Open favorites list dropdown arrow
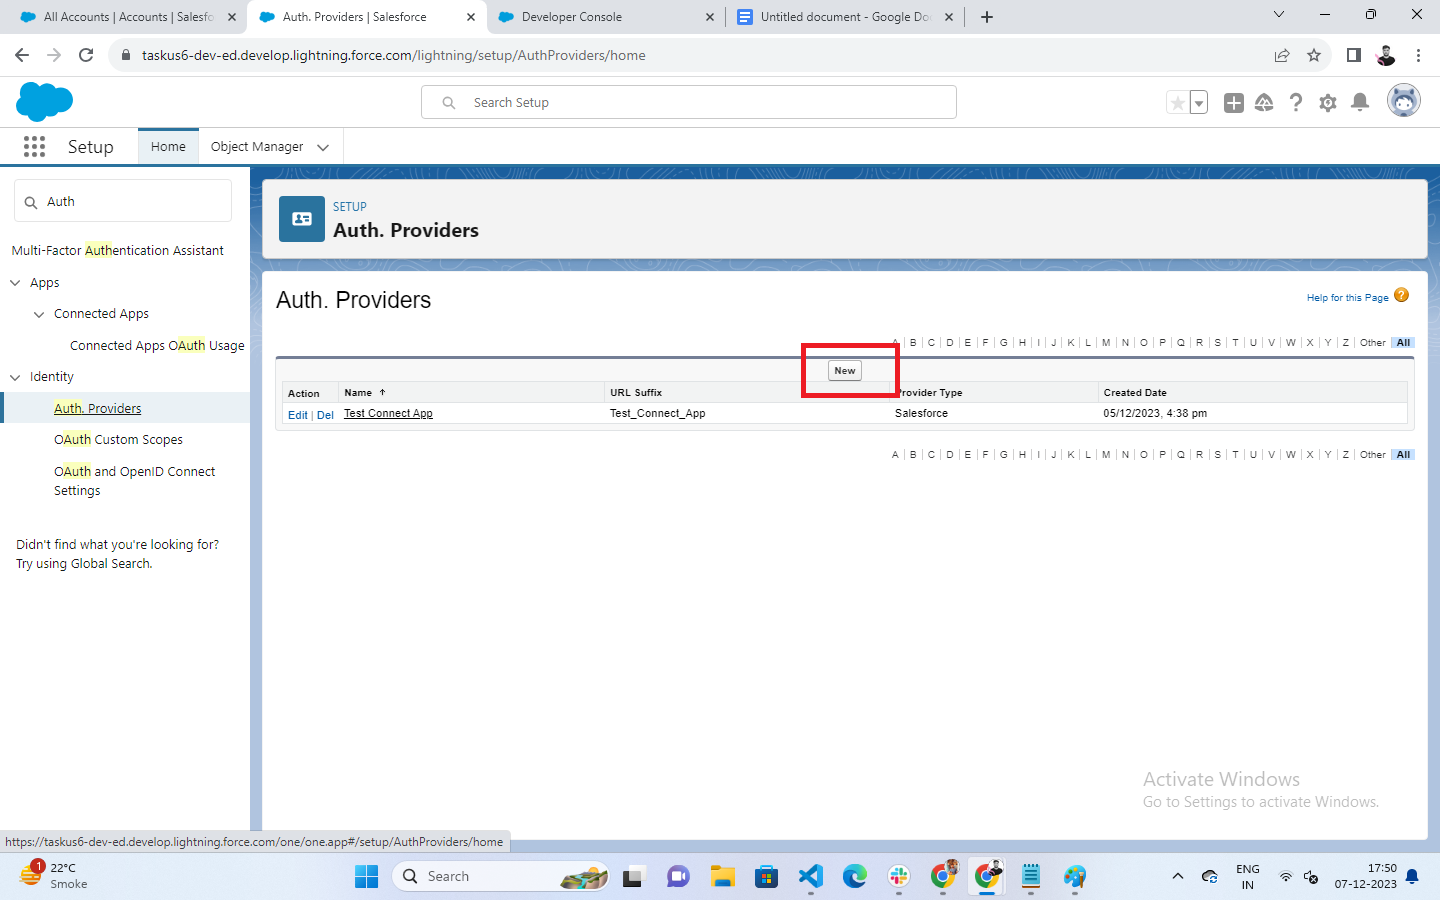The height and width of the screenshot is (900, 1440). click(x=1199, y=103)
